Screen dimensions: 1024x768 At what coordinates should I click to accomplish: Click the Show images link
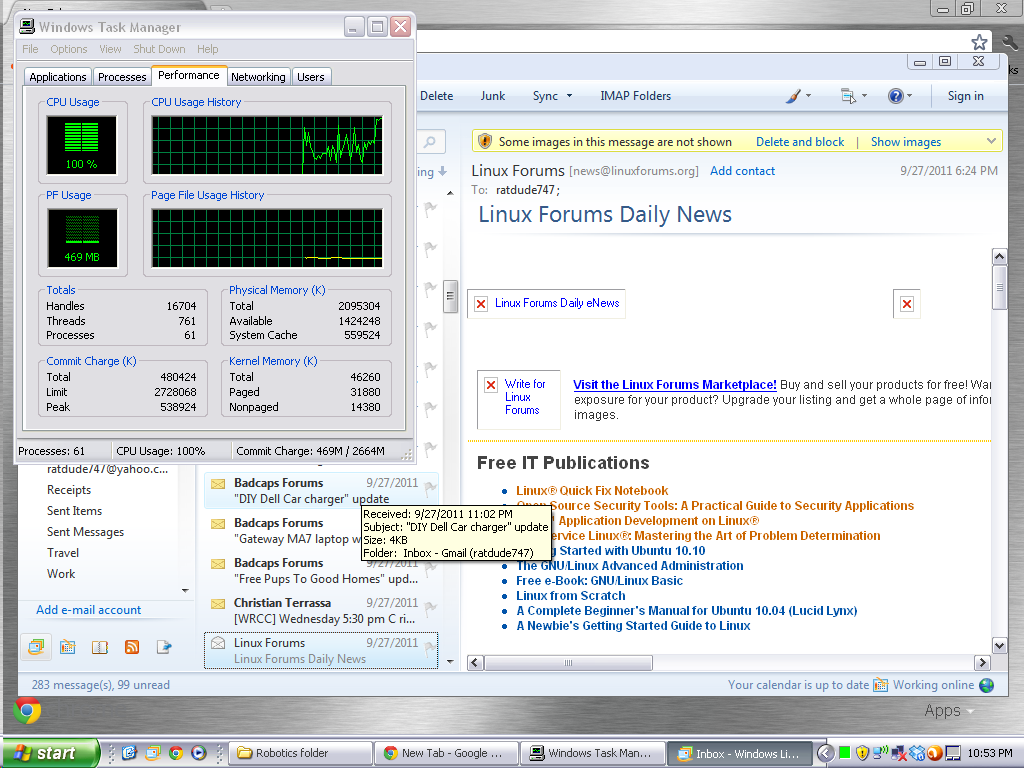tap(905, 142)
